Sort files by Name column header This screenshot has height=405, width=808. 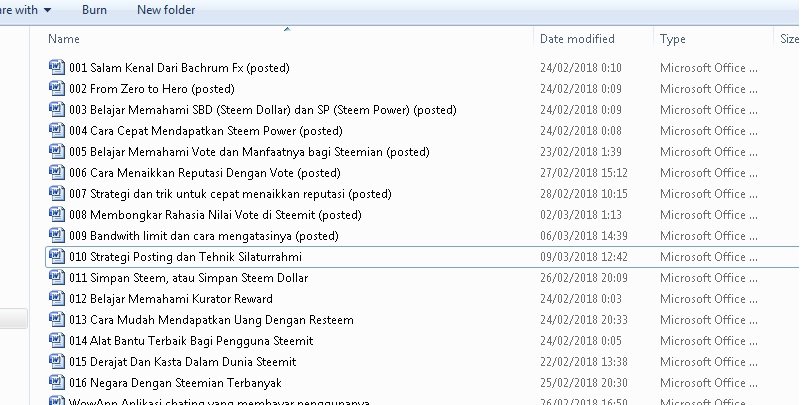click(x=64, y=39)
